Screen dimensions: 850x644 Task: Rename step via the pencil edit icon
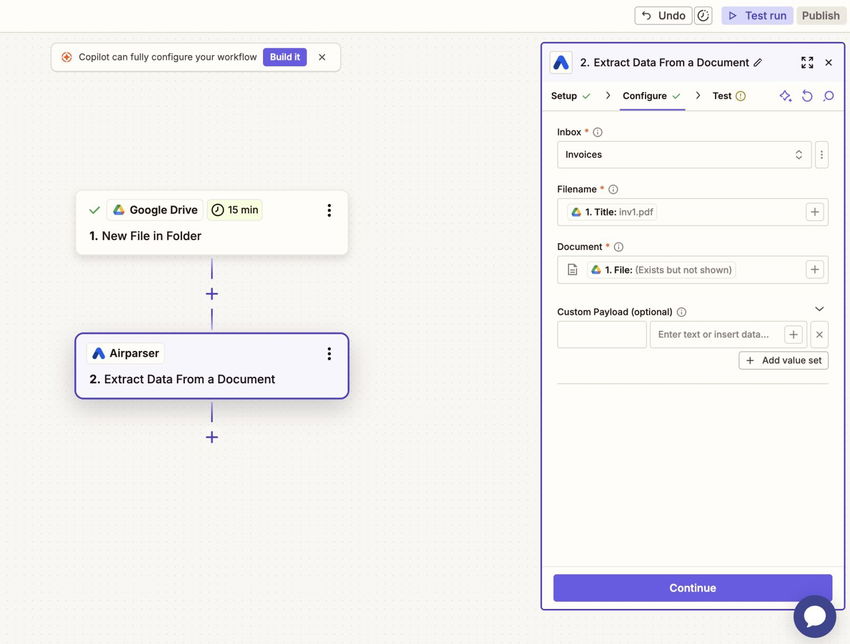[x=758, y=62]
